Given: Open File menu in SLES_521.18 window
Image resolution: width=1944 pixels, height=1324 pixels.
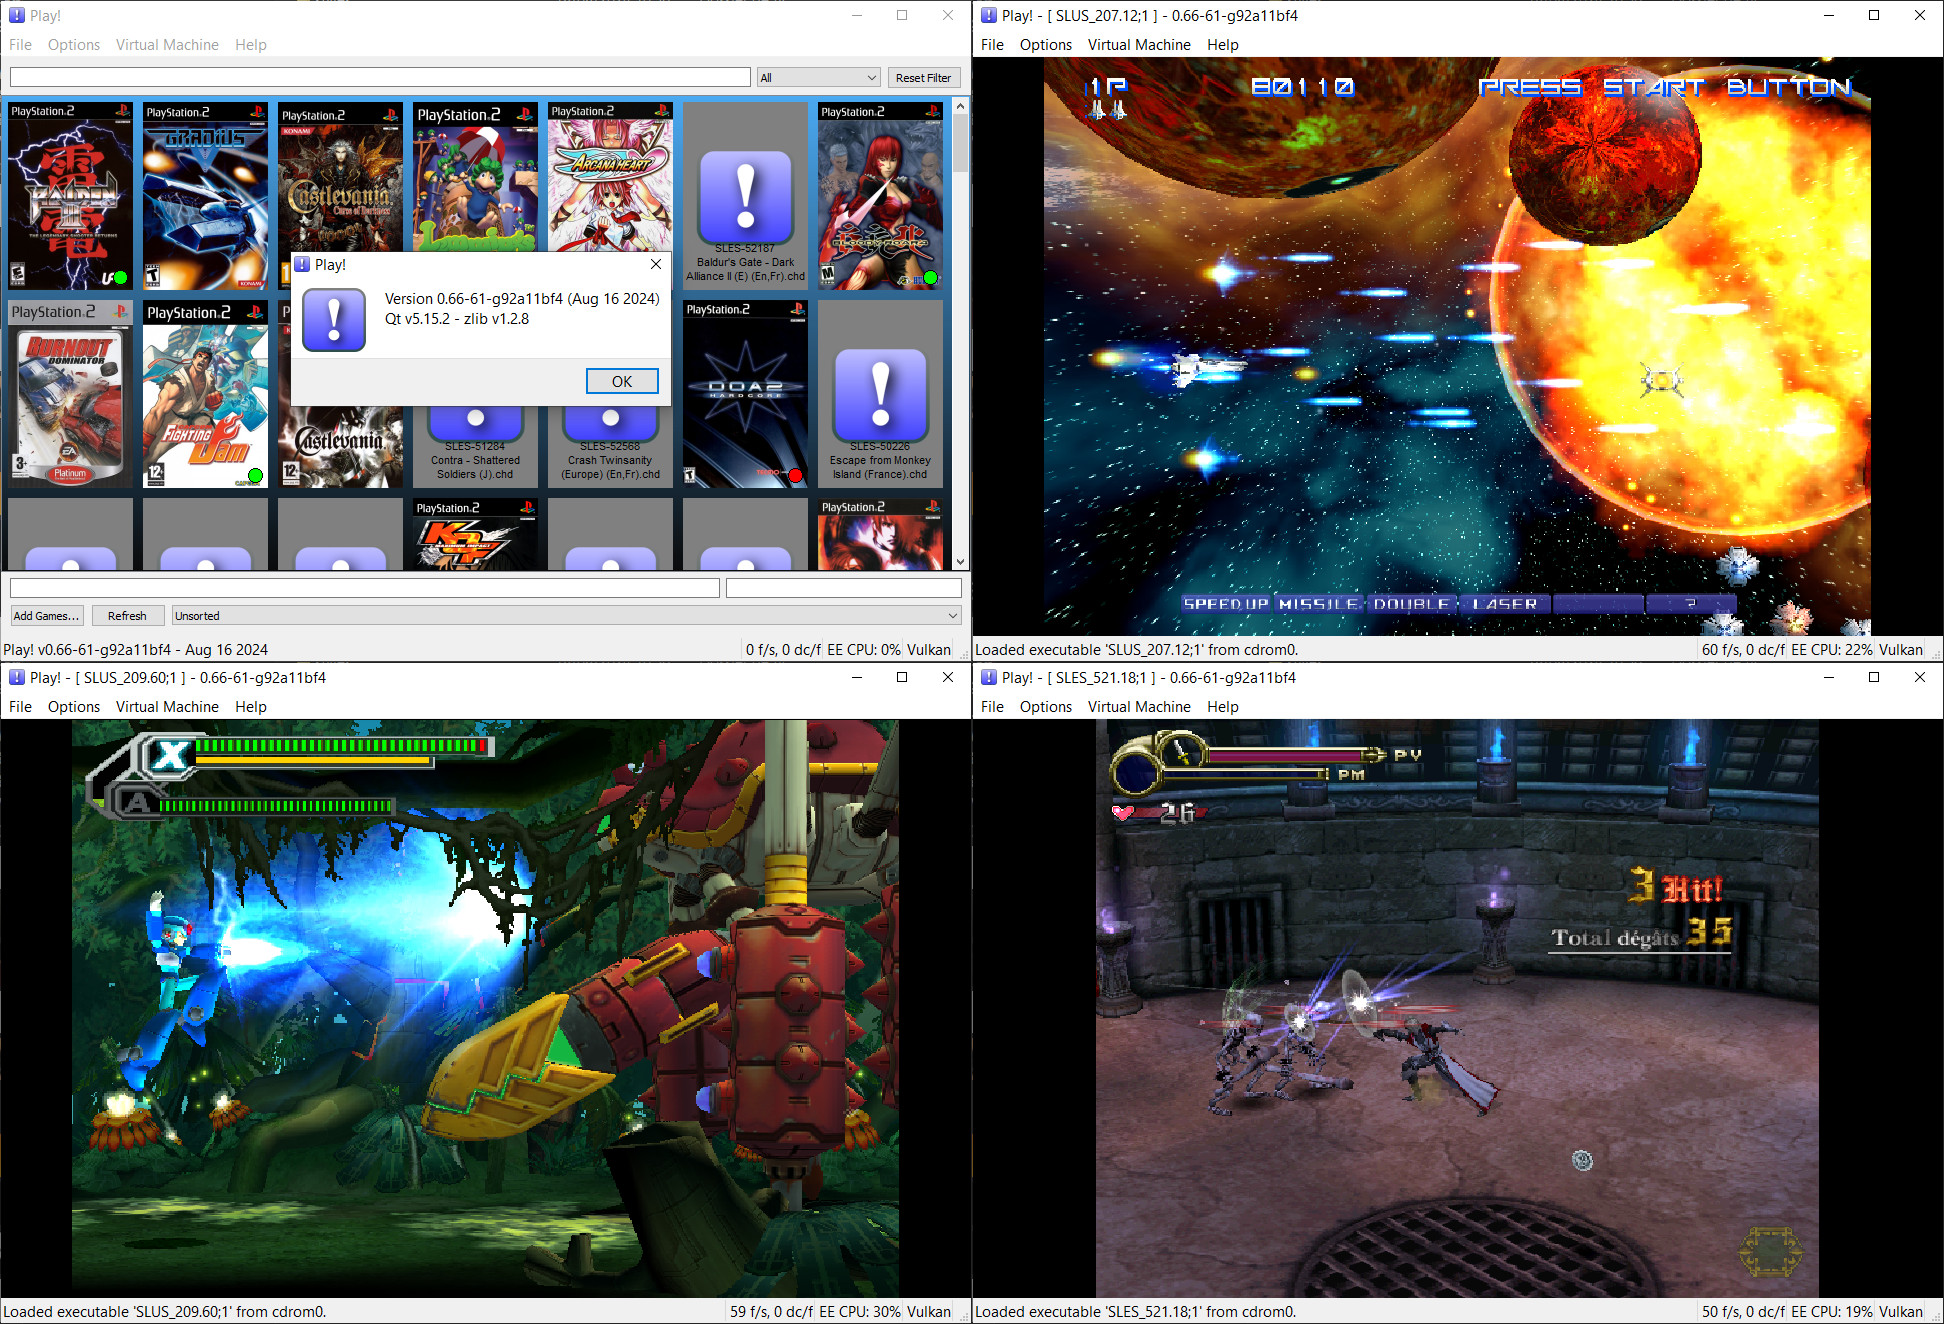Looking at the screenshot, I should pyautogui.click(x=992, y=706).
